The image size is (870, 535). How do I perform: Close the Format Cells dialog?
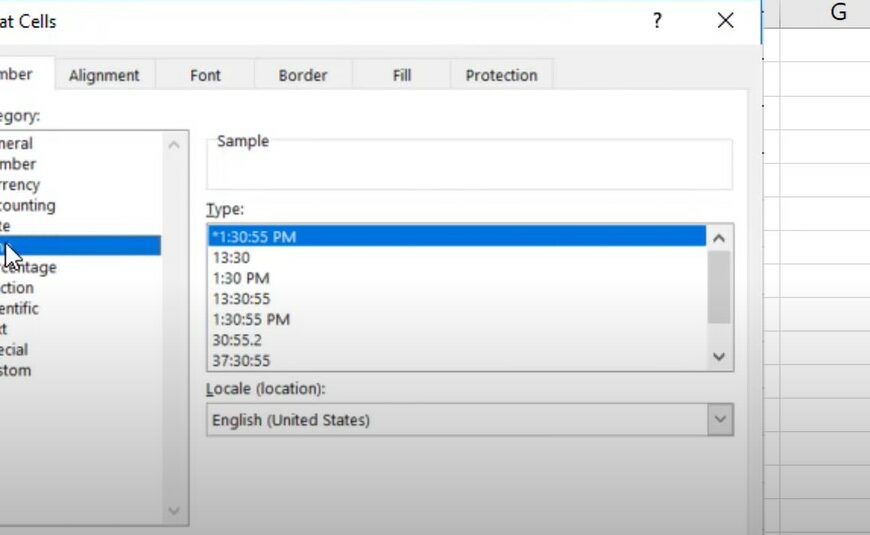click(x=725, y=21)
